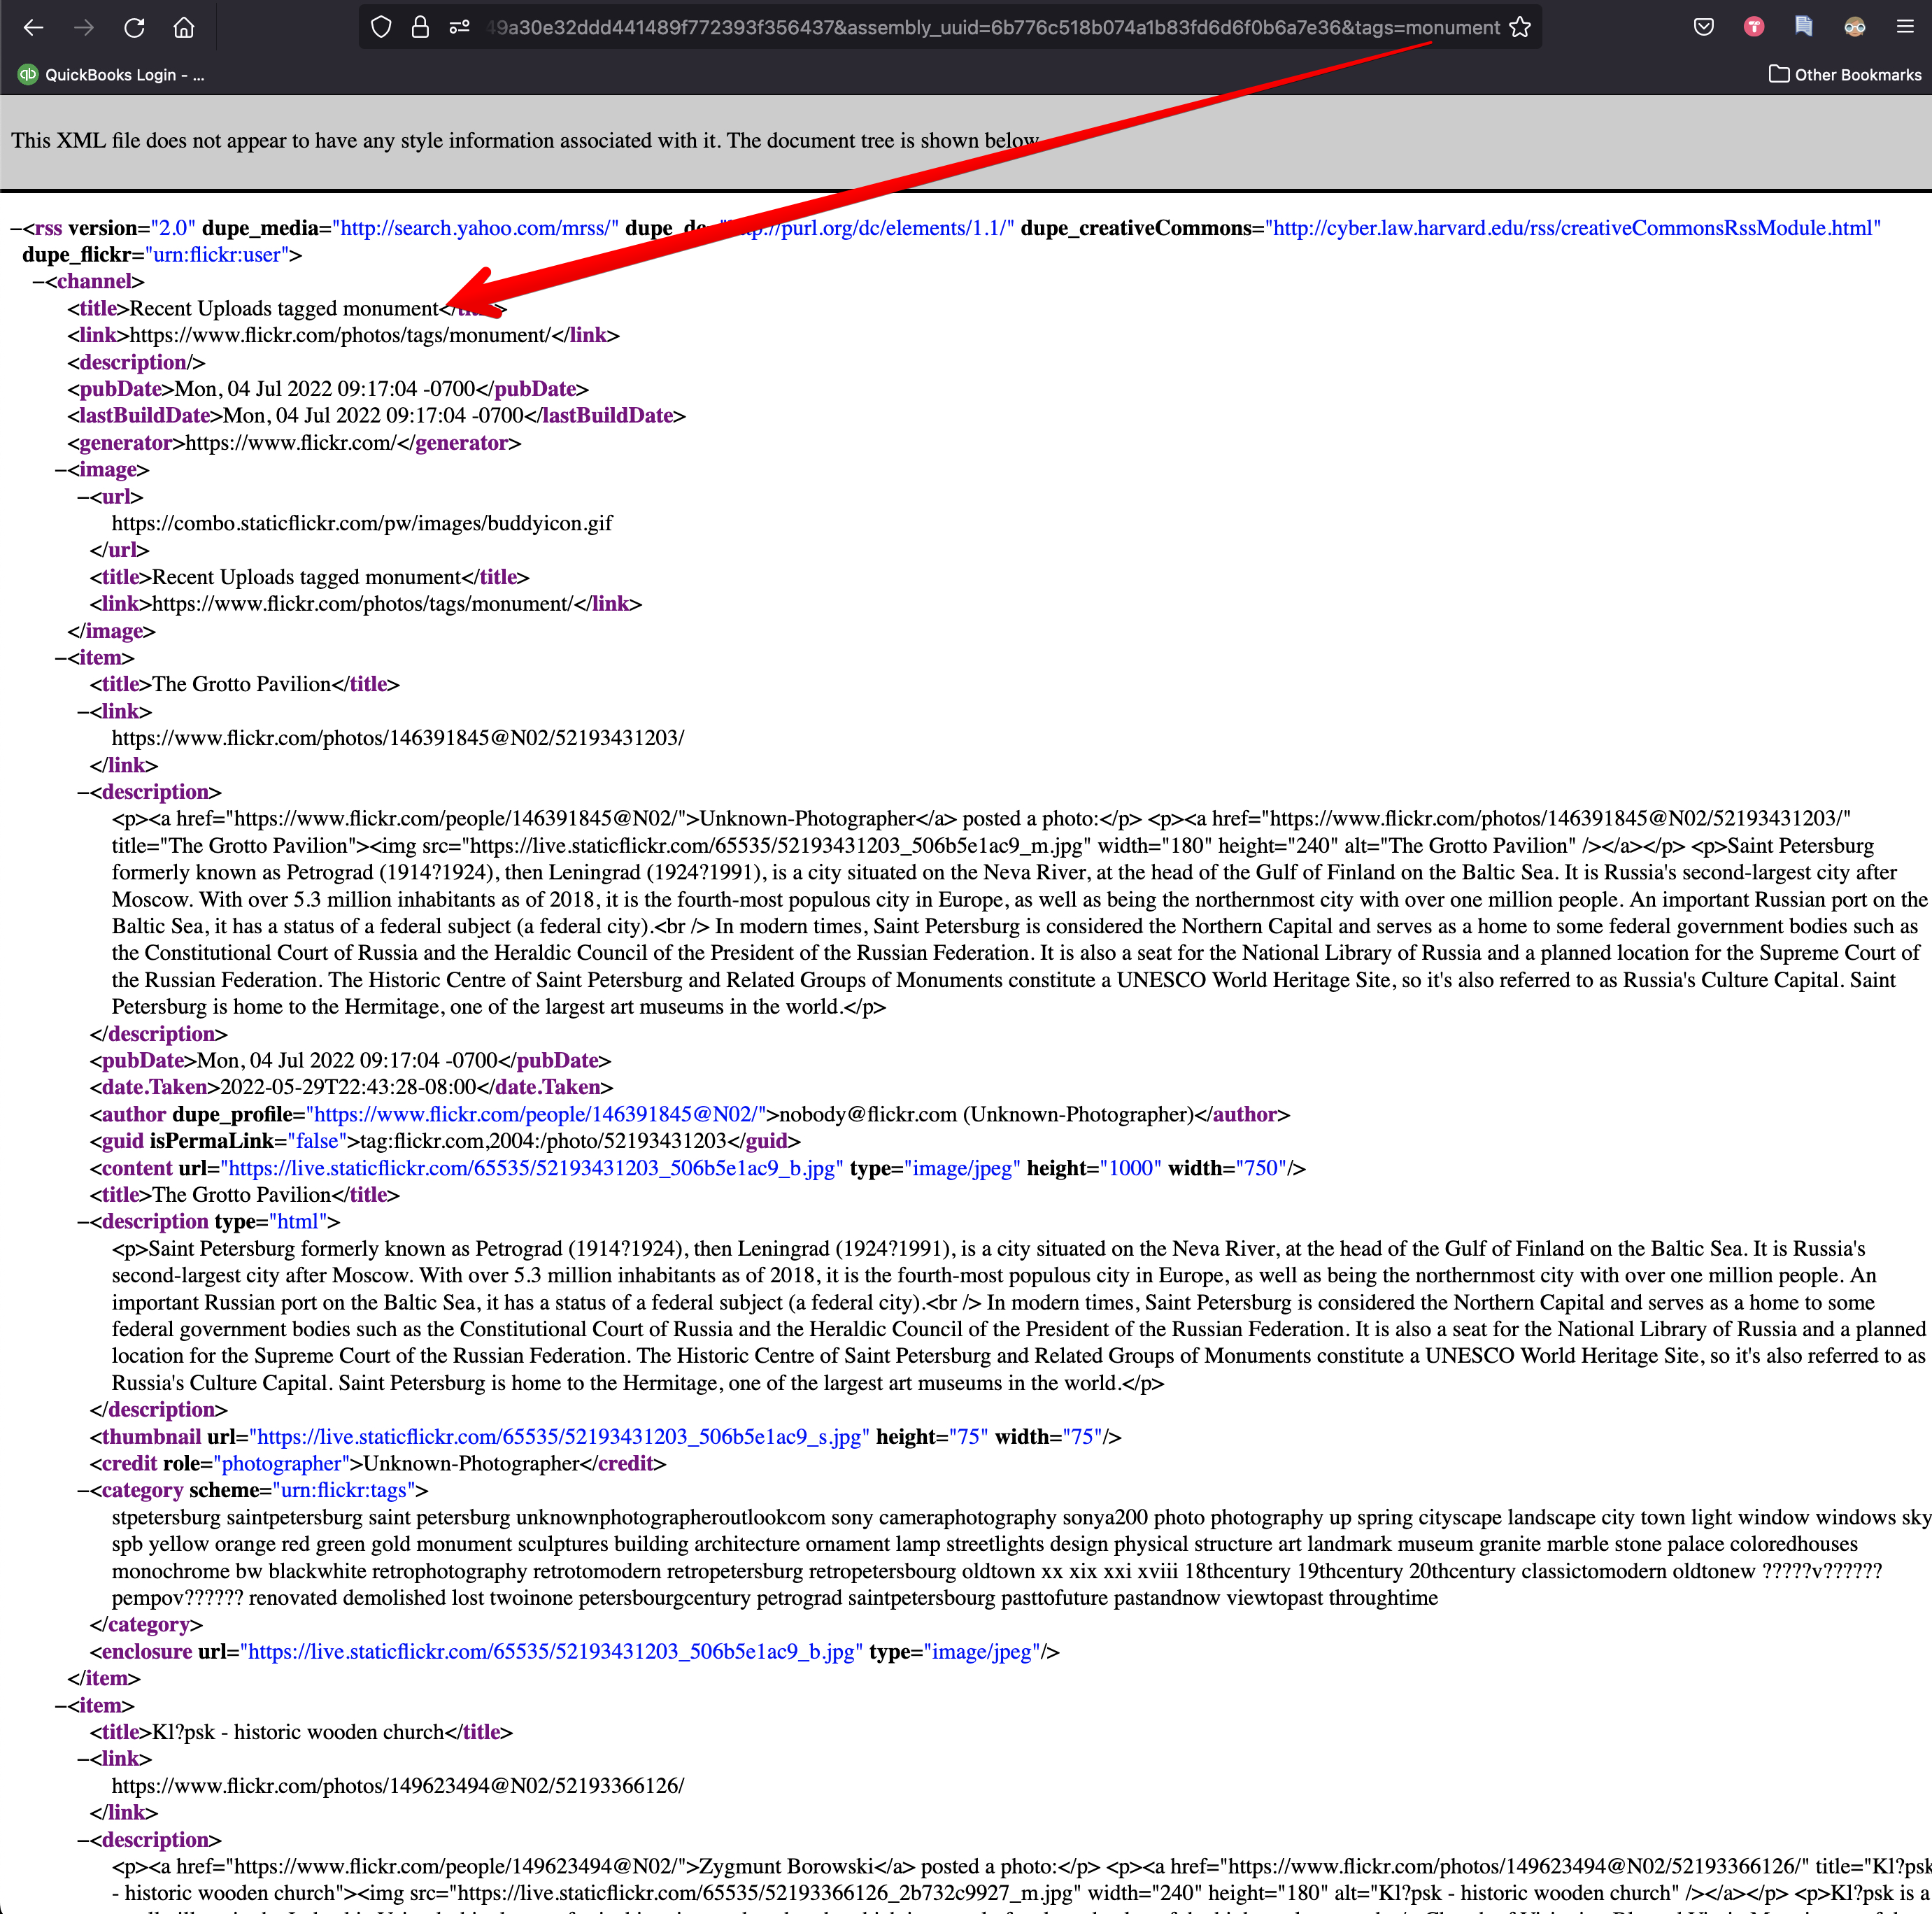Collapse the channel element
Viewport: 1932px width, 1914px height.
[38, 282]
